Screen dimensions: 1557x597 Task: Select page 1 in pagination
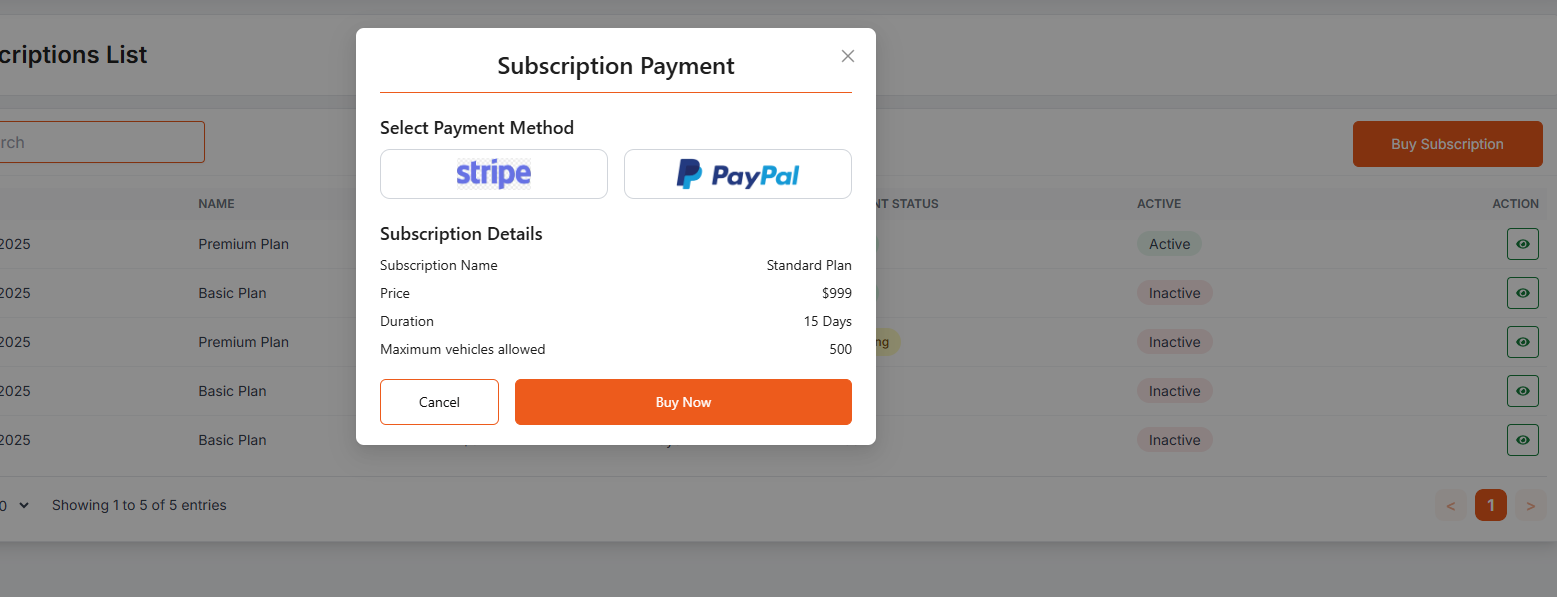coord(1490,506)
